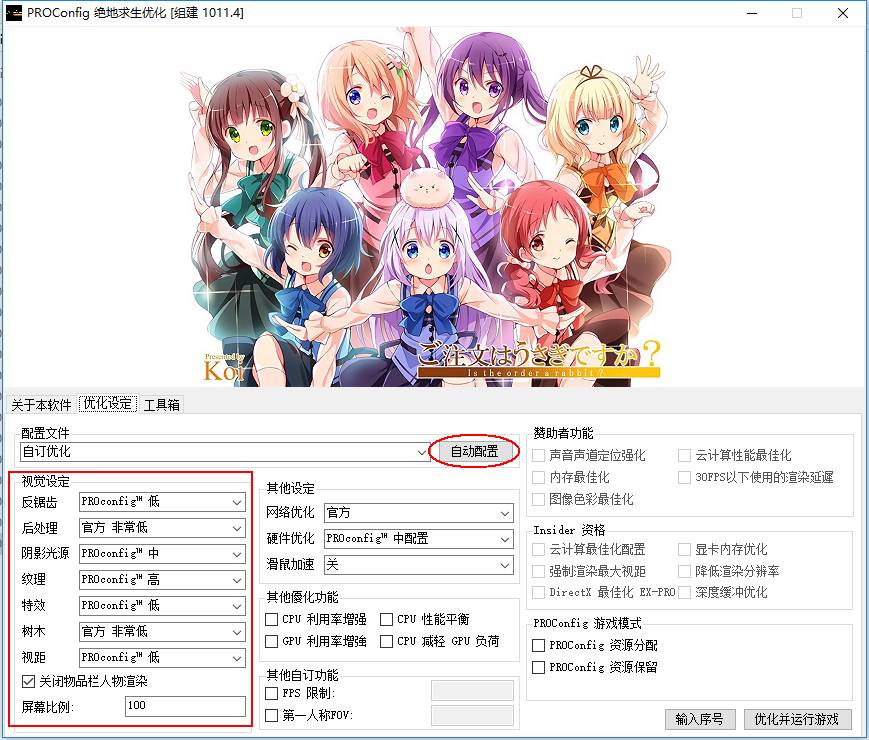The width and height of the screenshot is (869, 740).
Task: Close the PROConfig window
Action: 843,13
